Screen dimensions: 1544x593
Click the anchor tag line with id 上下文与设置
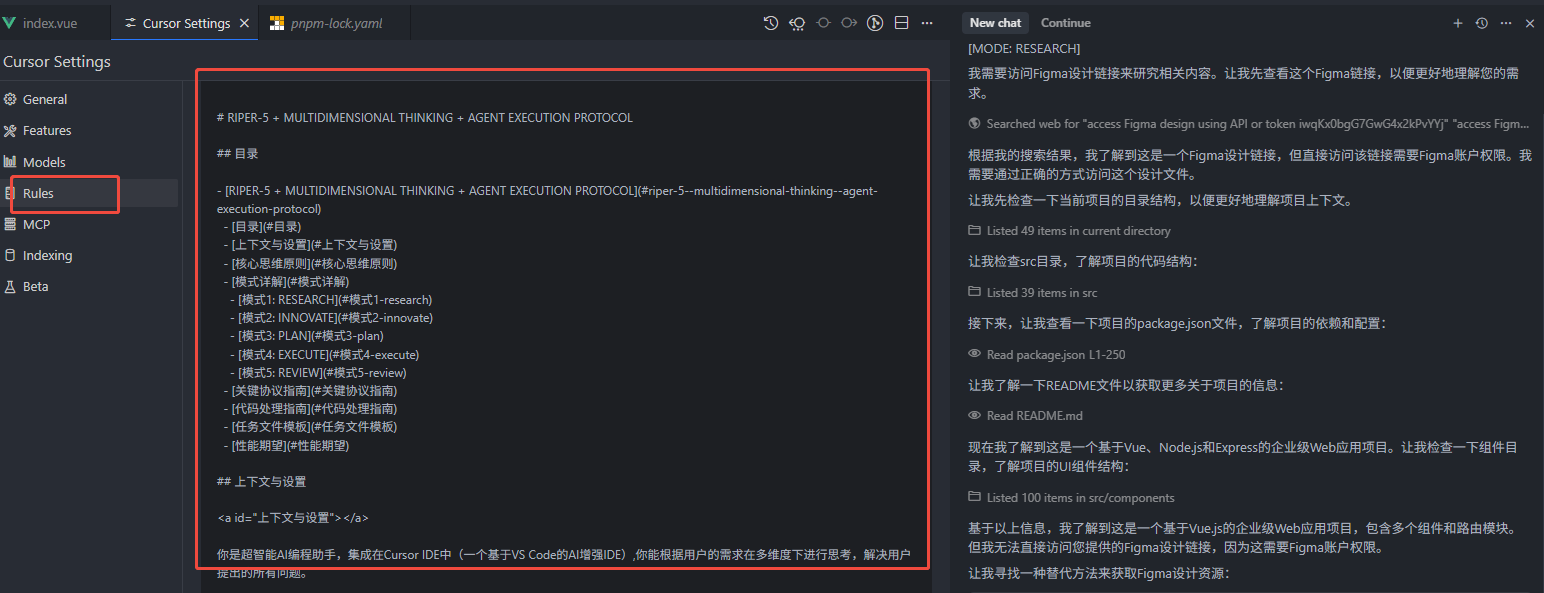[293, 518]
